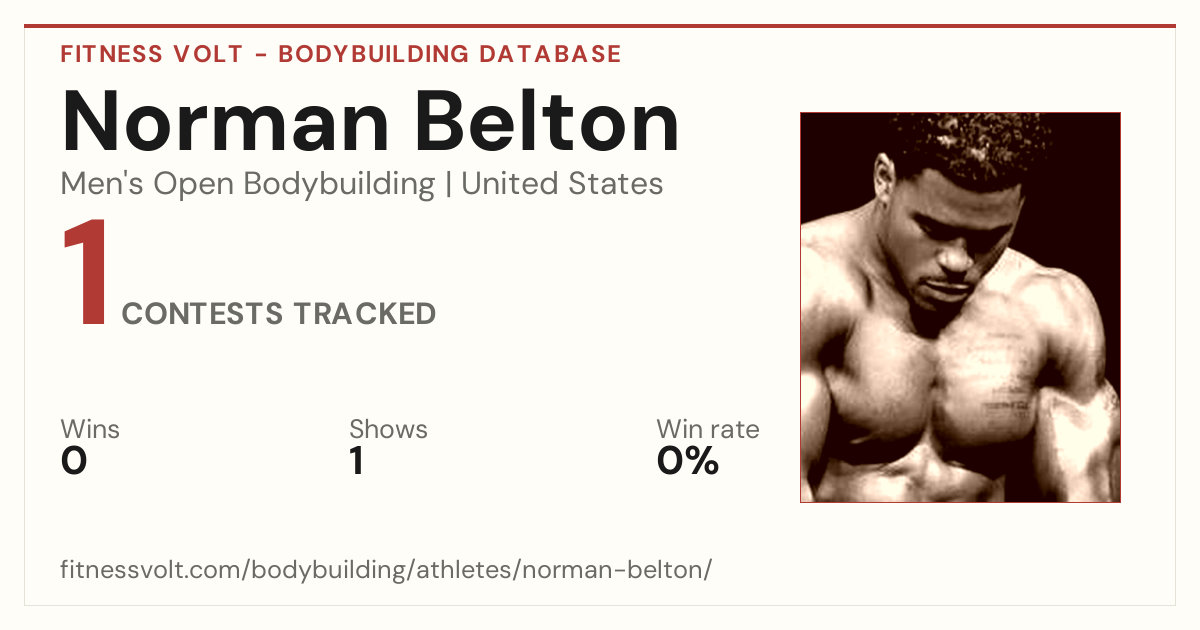Click the large red number 1
Viewport: 1200px width, 630px height.
click(86, 275)
